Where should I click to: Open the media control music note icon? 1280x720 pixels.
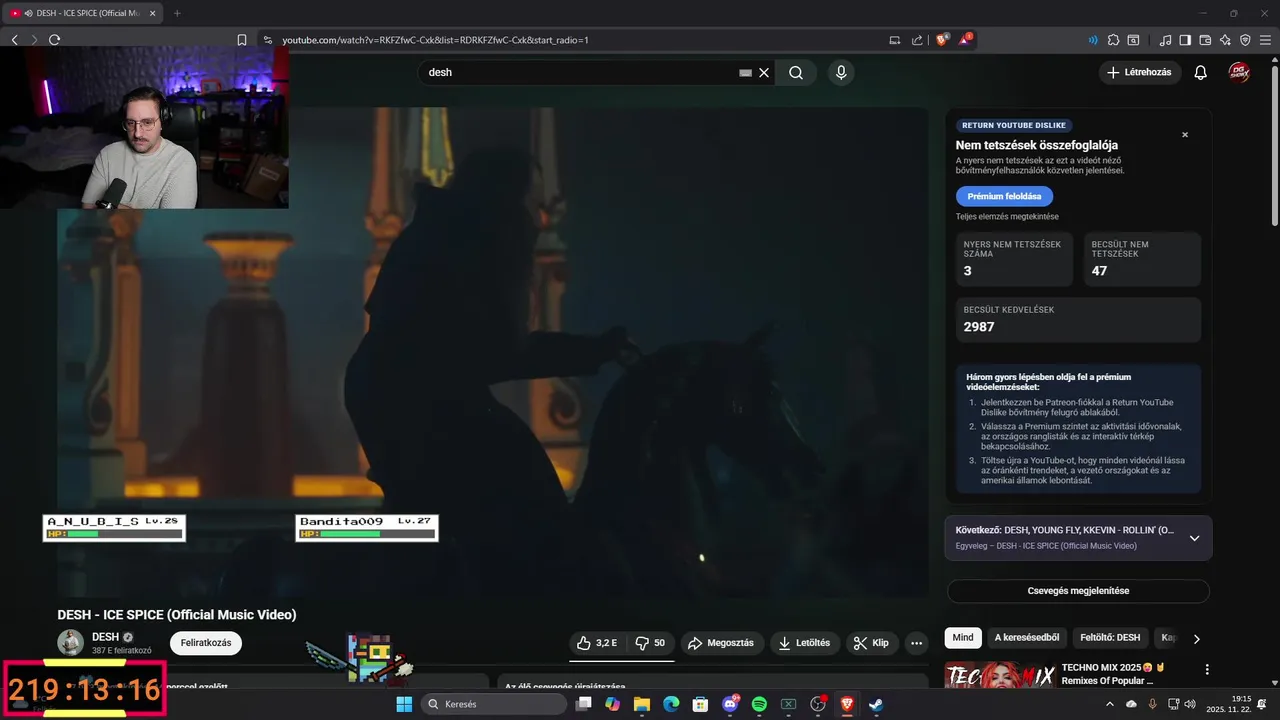1165,40
